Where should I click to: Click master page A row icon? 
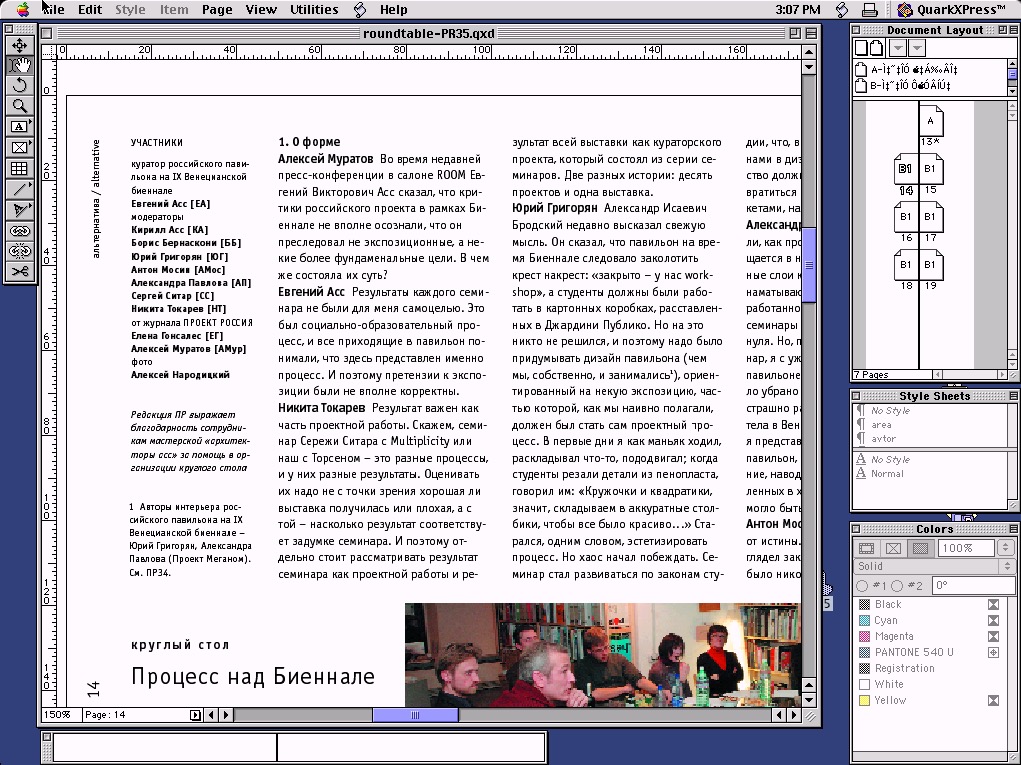pyautogui.click(x=861, y=69)
